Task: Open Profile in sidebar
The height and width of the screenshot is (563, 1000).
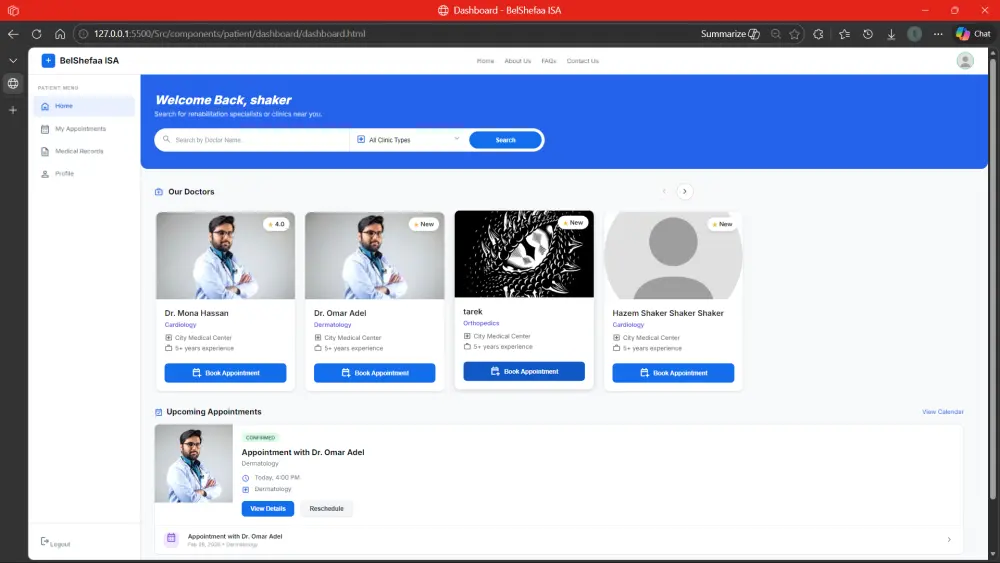Action: tap(84, 173)
